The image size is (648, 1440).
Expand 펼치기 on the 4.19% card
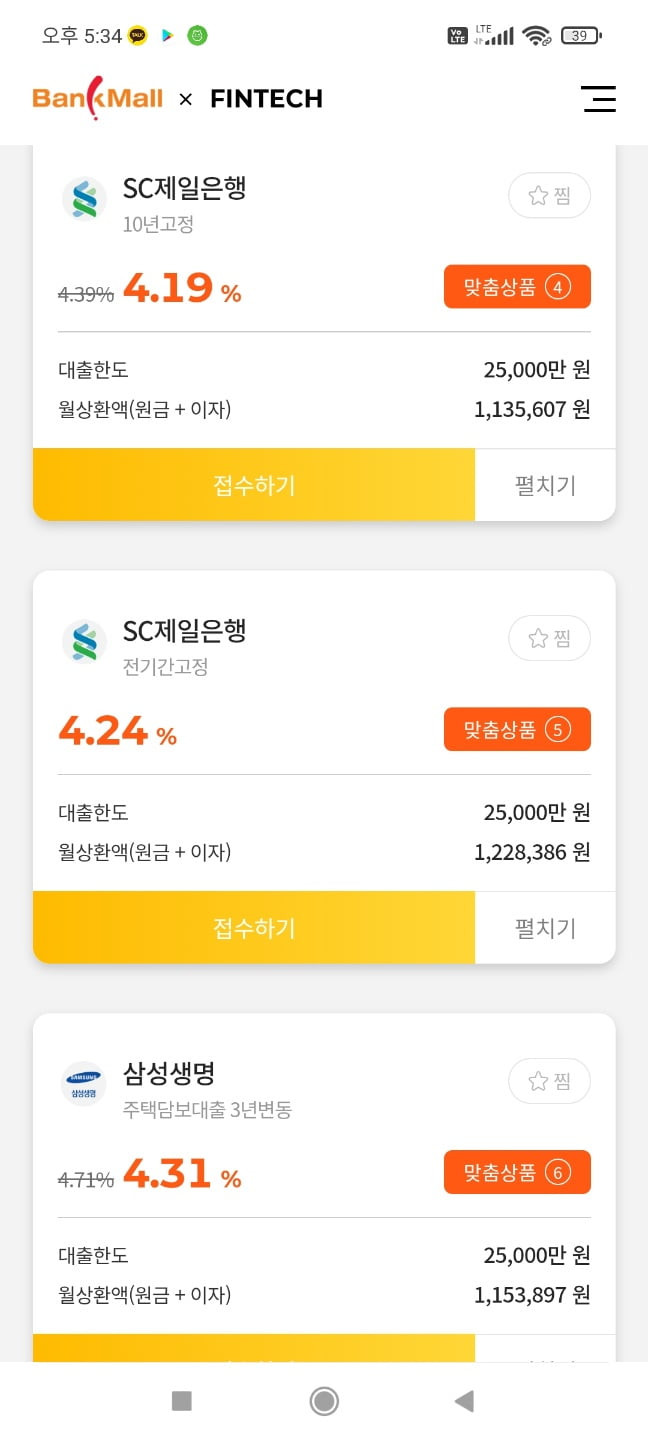545,485
